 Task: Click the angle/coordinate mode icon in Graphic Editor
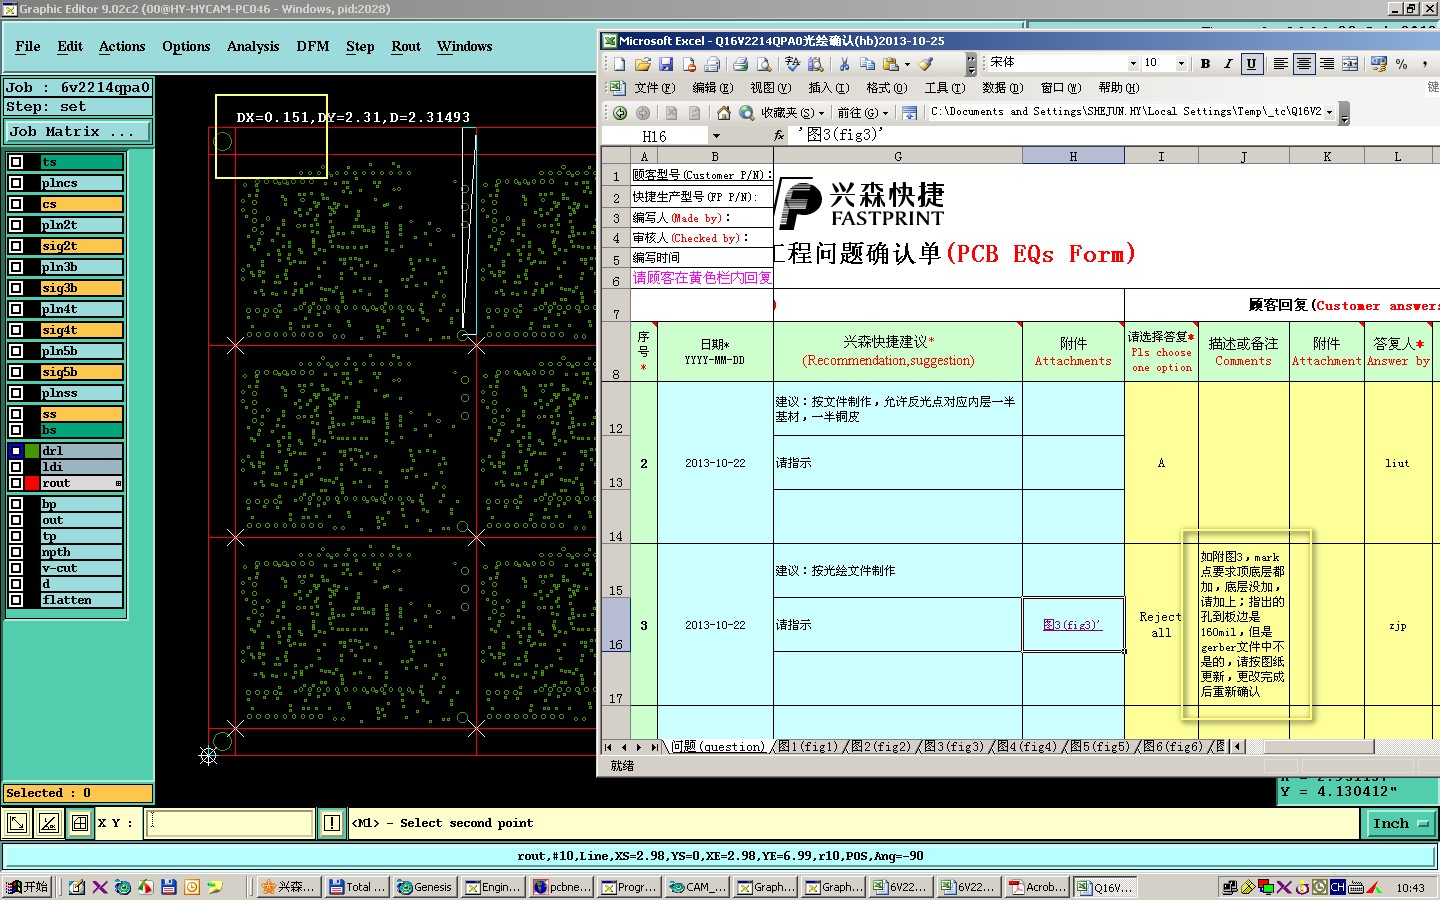(x=48, y=823)
